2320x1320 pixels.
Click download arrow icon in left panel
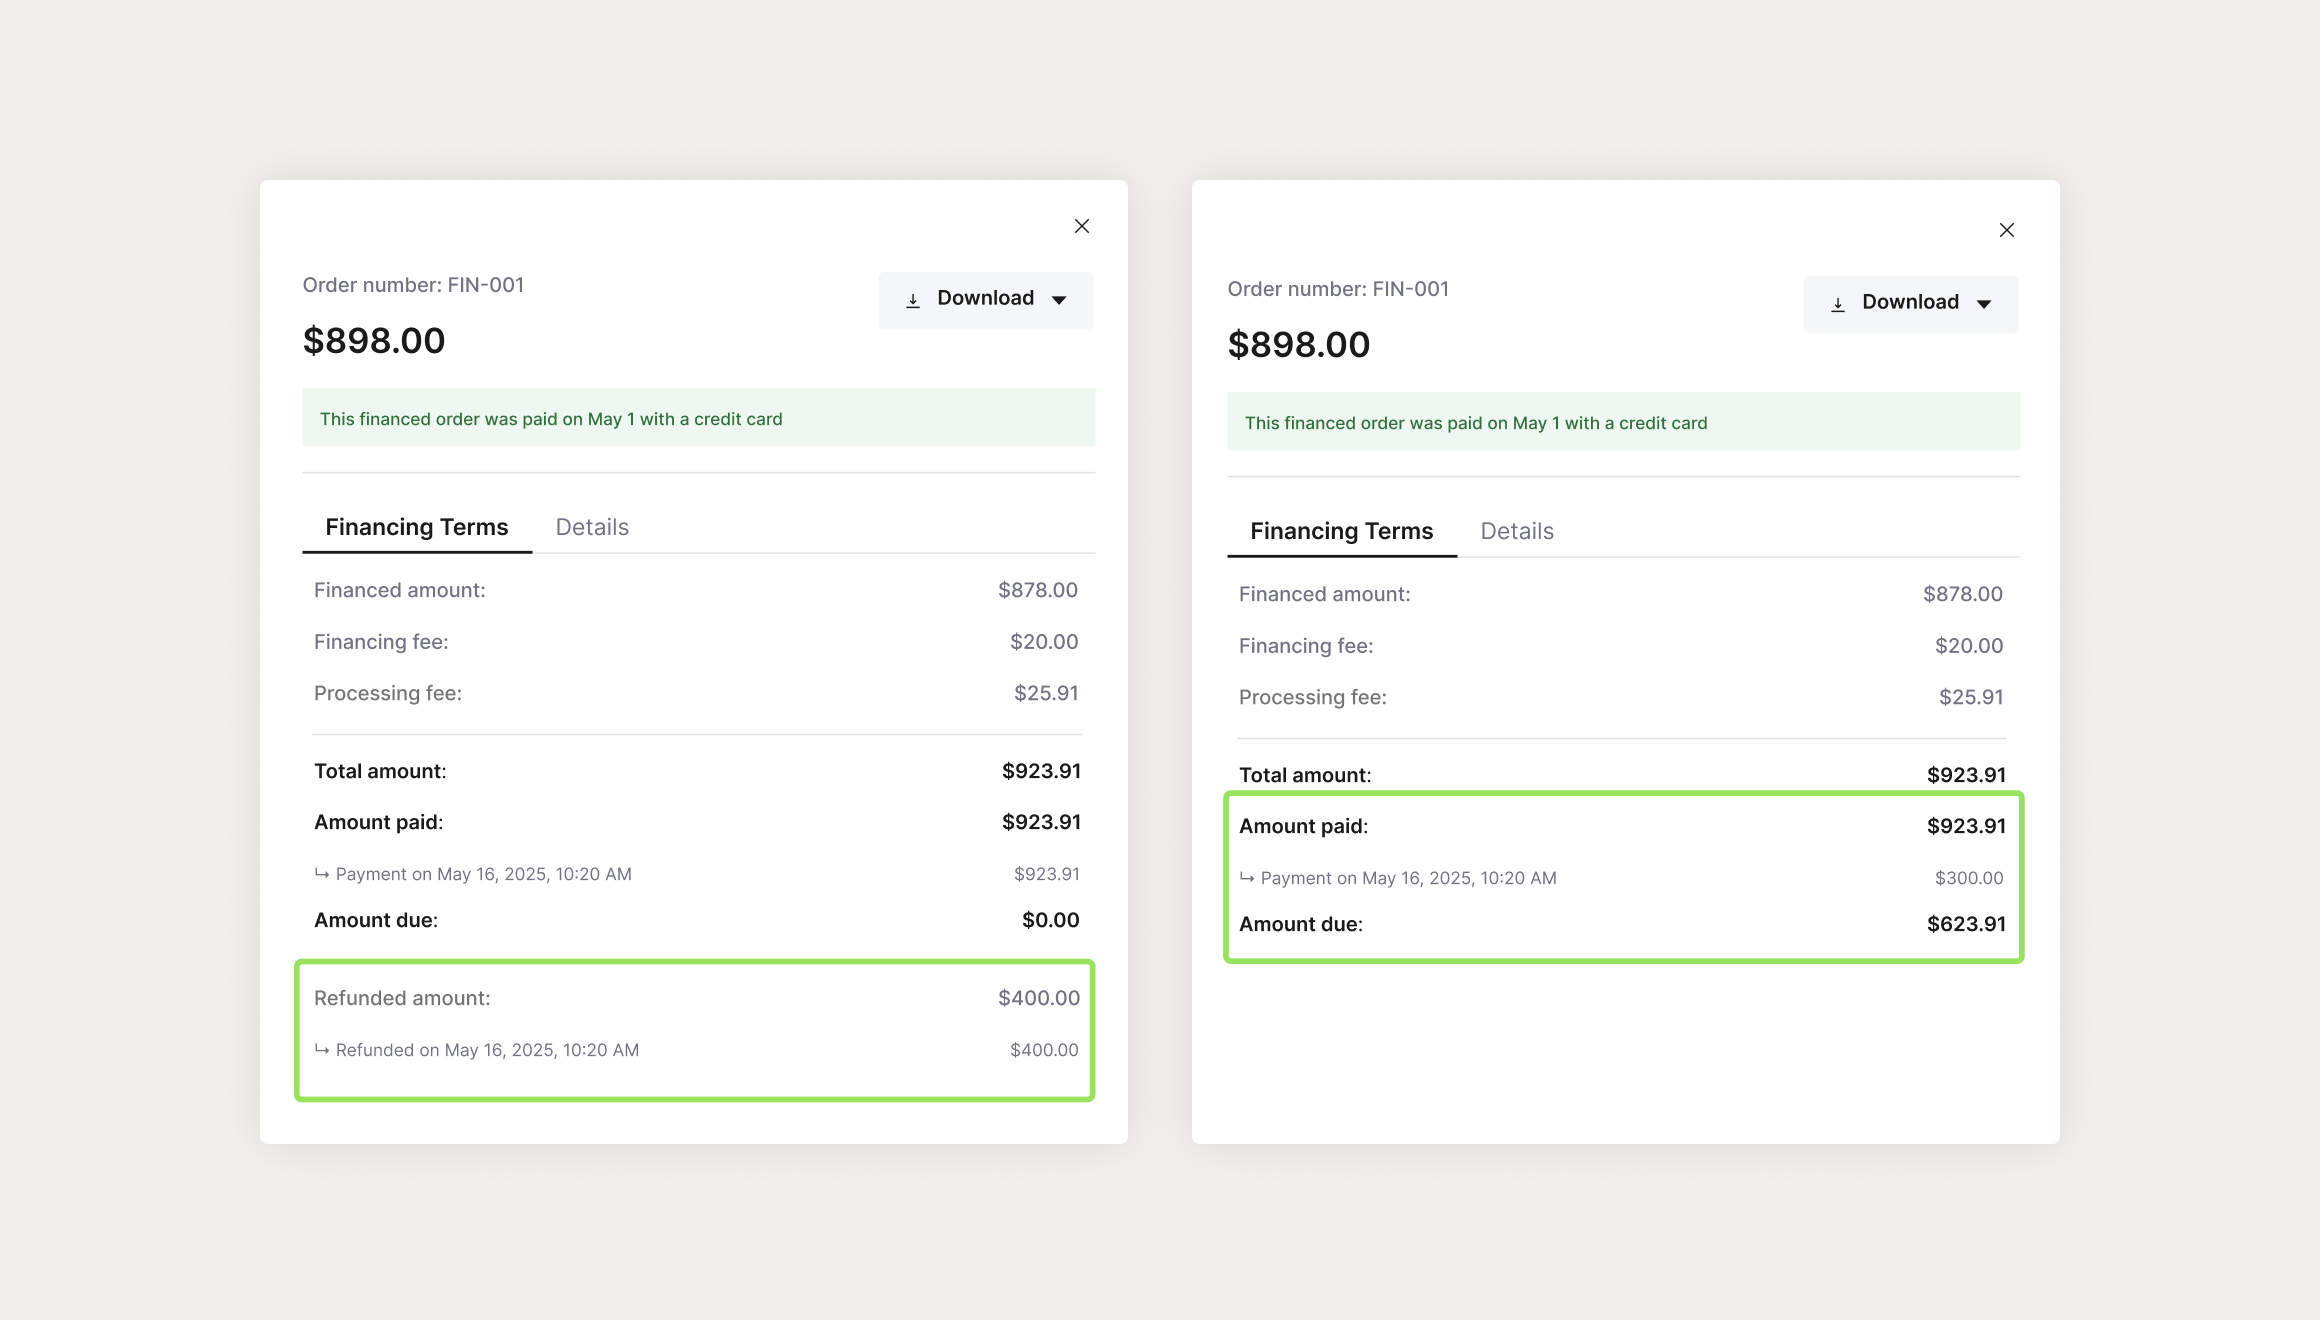[913, 300]
